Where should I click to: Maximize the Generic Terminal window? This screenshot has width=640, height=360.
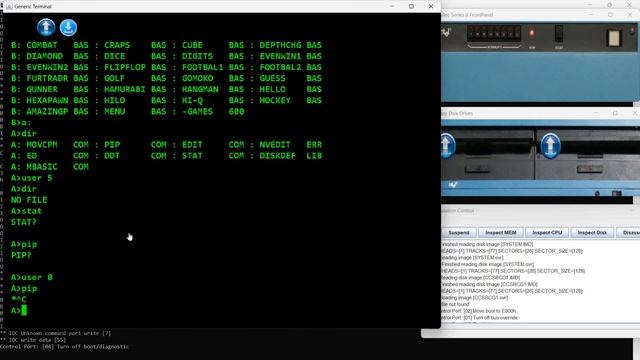(411, 6)
